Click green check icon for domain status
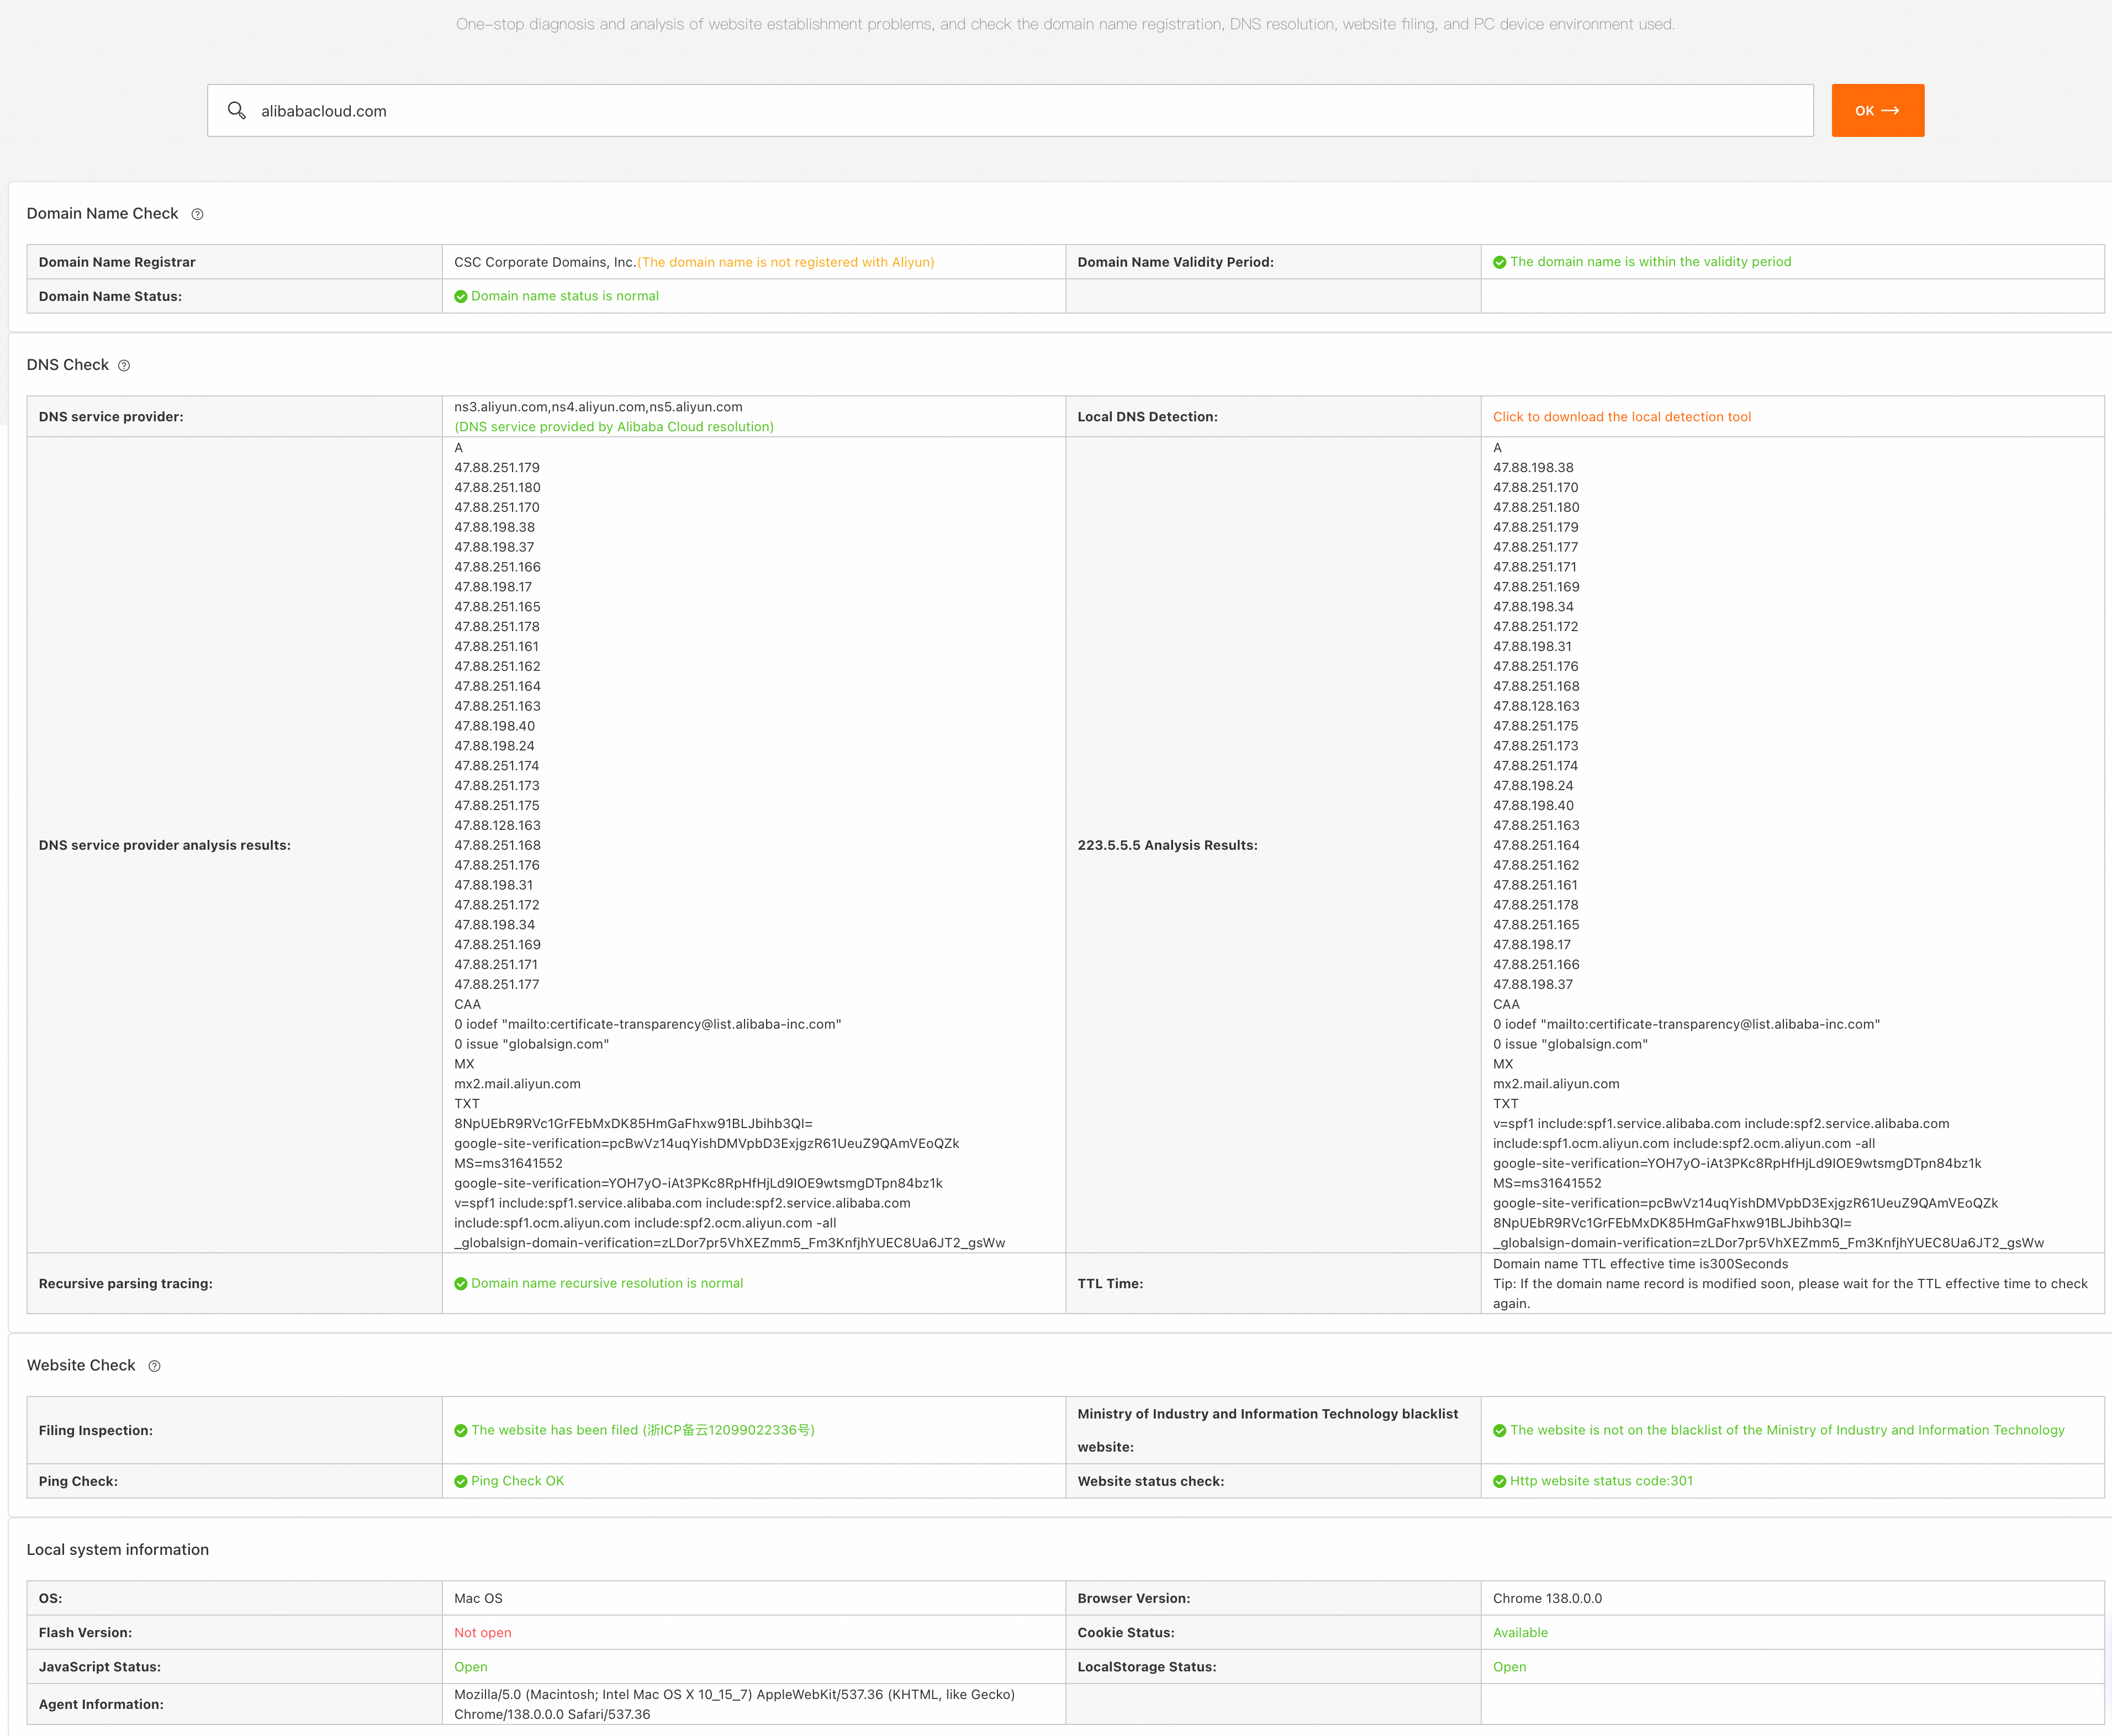This screenshot has height=1736, width=2112. click(x=461, y=297)
